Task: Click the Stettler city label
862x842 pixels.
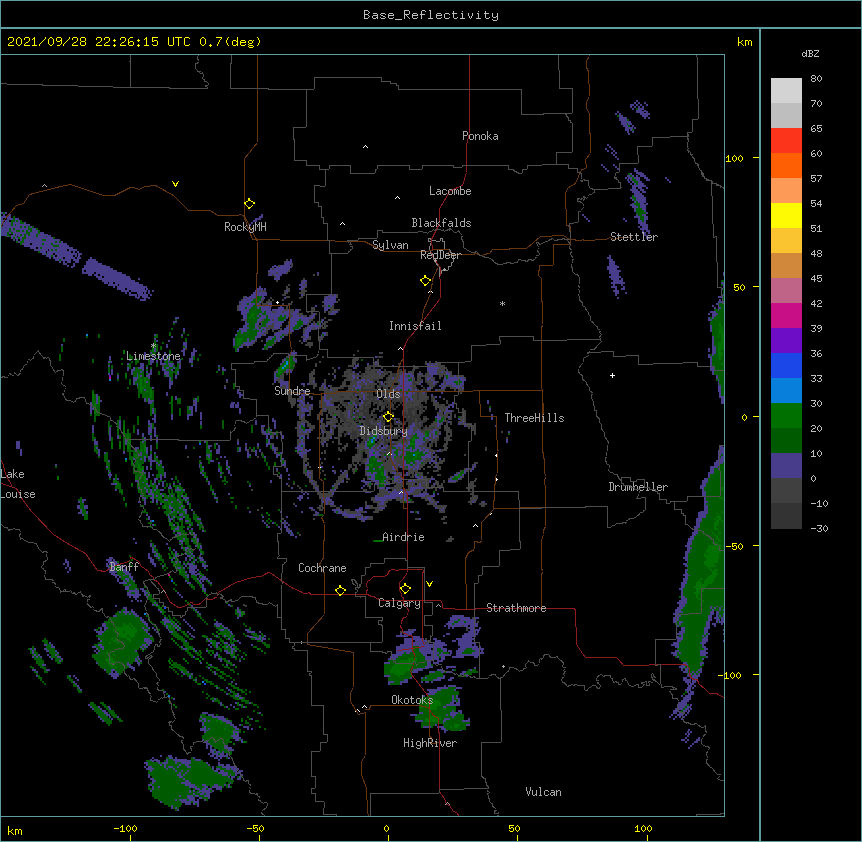Action: point(634,237)
